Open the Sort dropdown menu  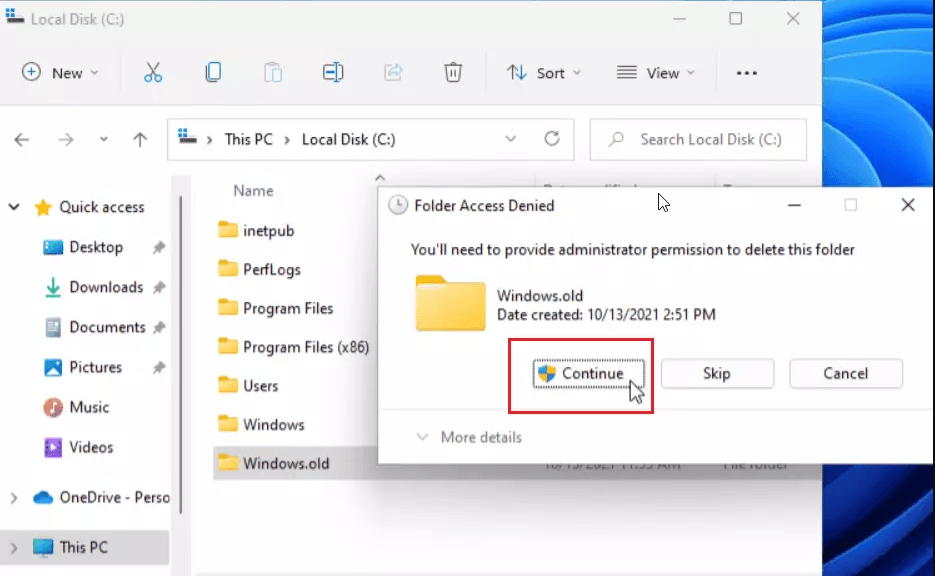[543, 73]
